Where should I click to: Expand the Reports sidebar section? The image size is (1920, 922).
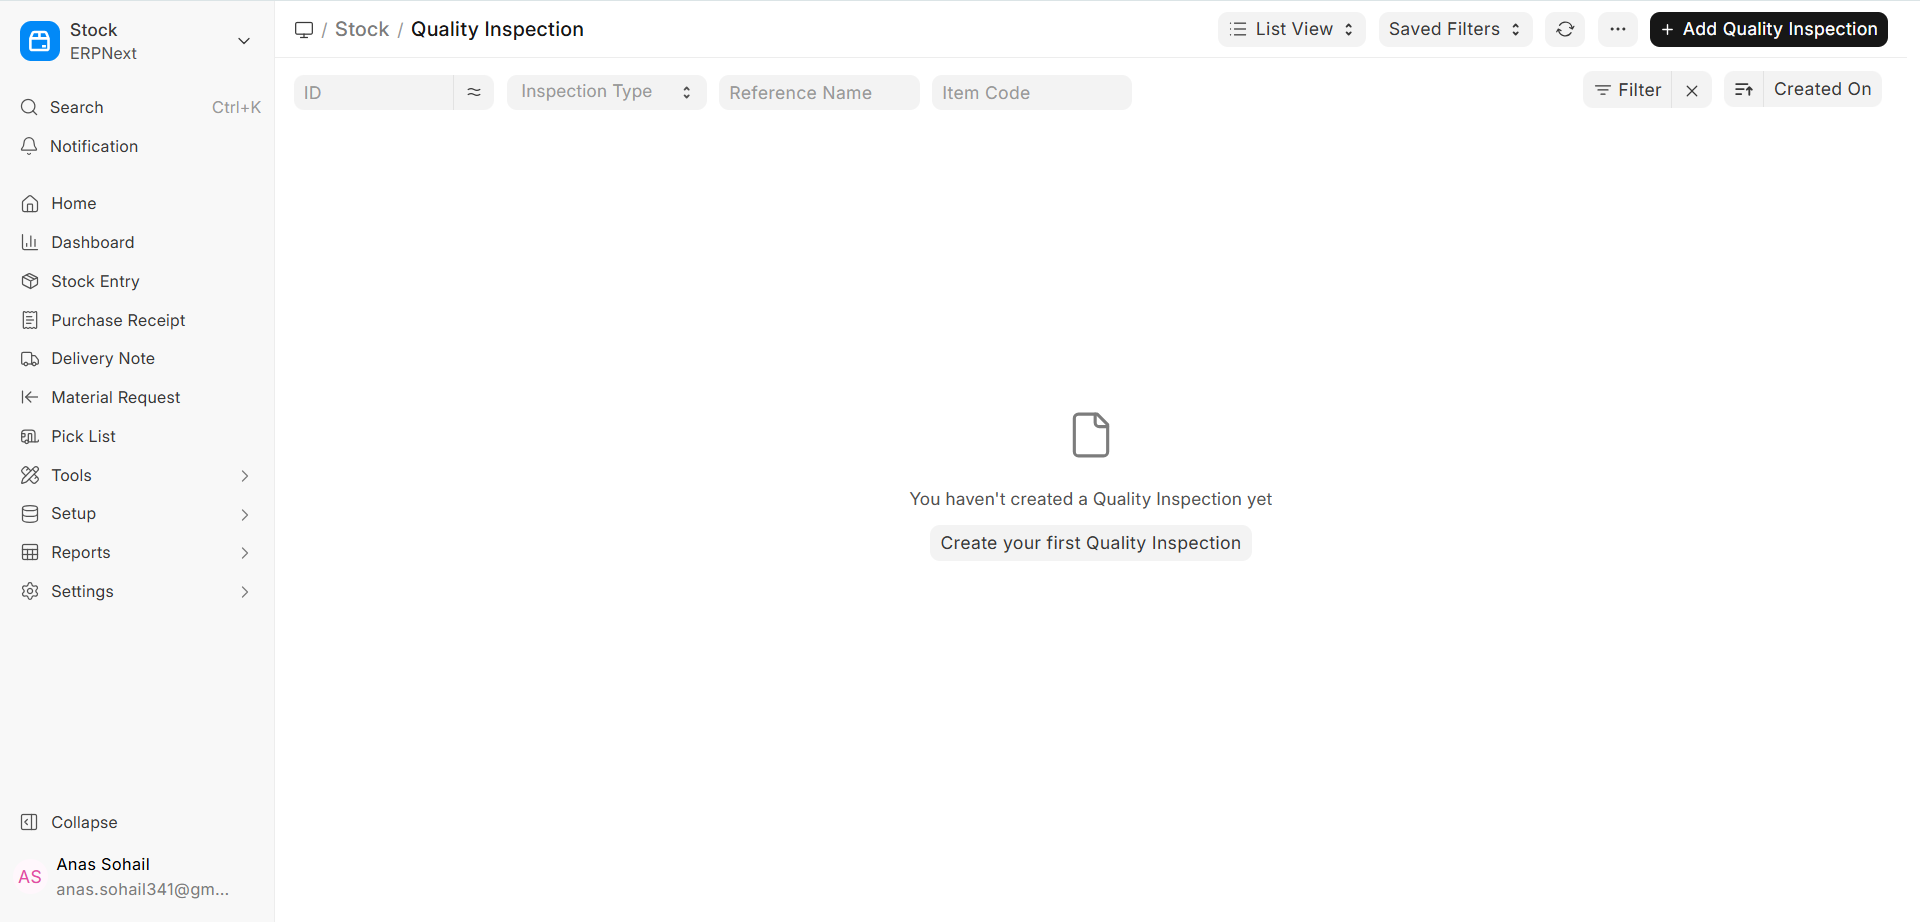coord(136,553)
